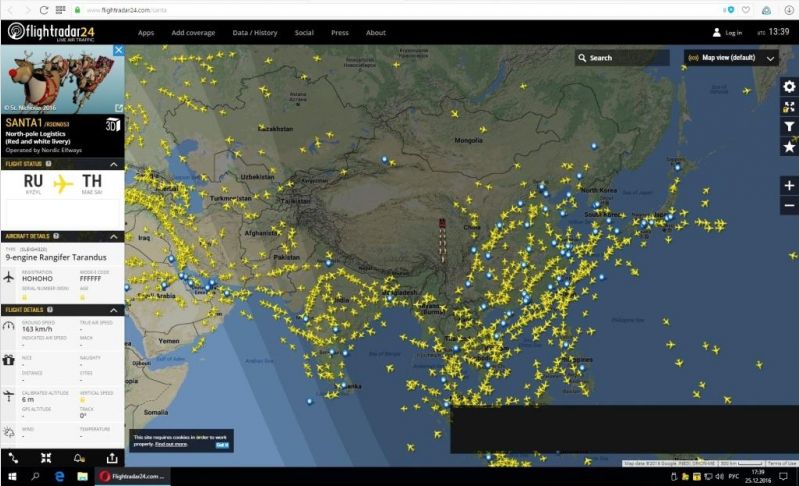Screen dimensions: 800x486
Task: Open Add coverage menu
Action: [193, 33]
